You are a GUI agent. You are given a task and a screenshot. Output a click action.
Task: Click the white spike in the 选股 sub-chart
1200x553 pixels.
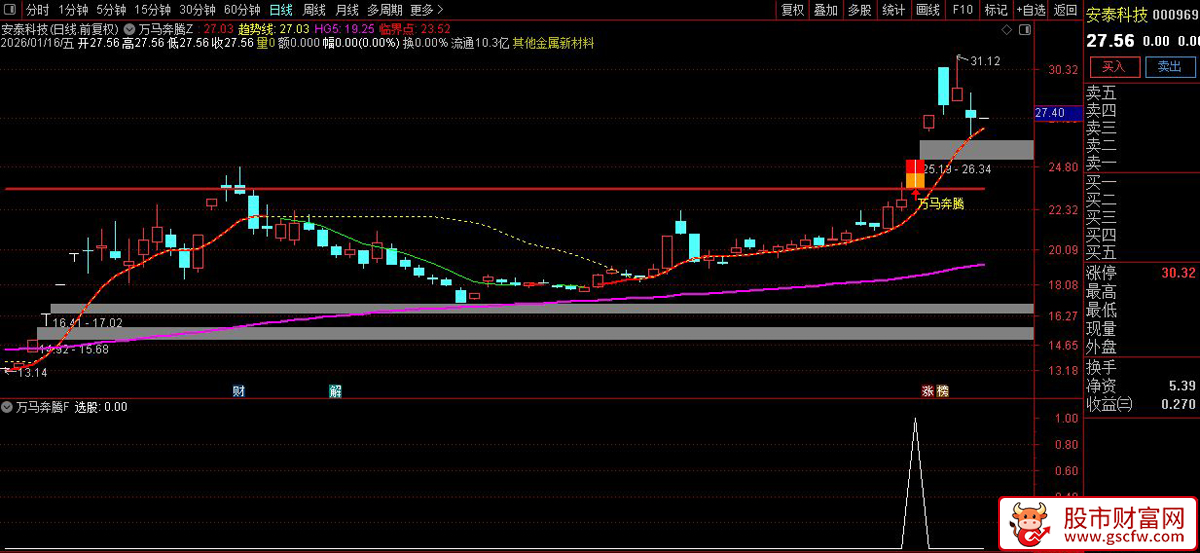click(x=915, y=483)
